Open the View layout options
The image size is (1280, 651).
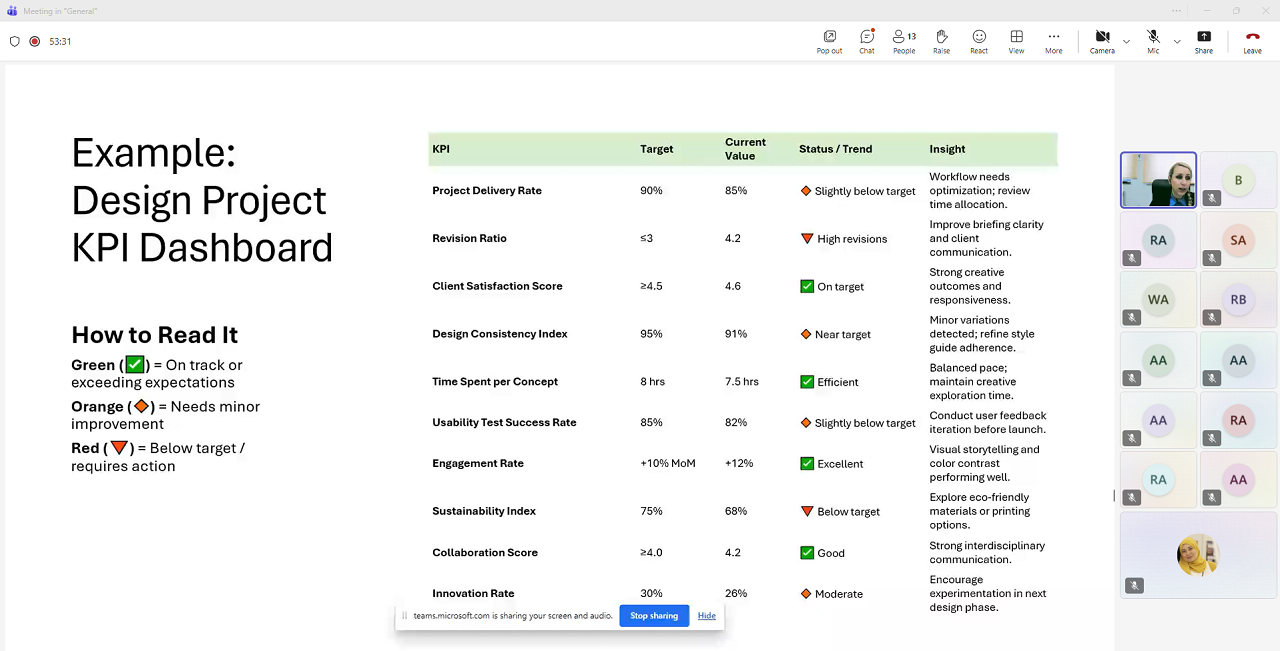(x=1016, y=41)
